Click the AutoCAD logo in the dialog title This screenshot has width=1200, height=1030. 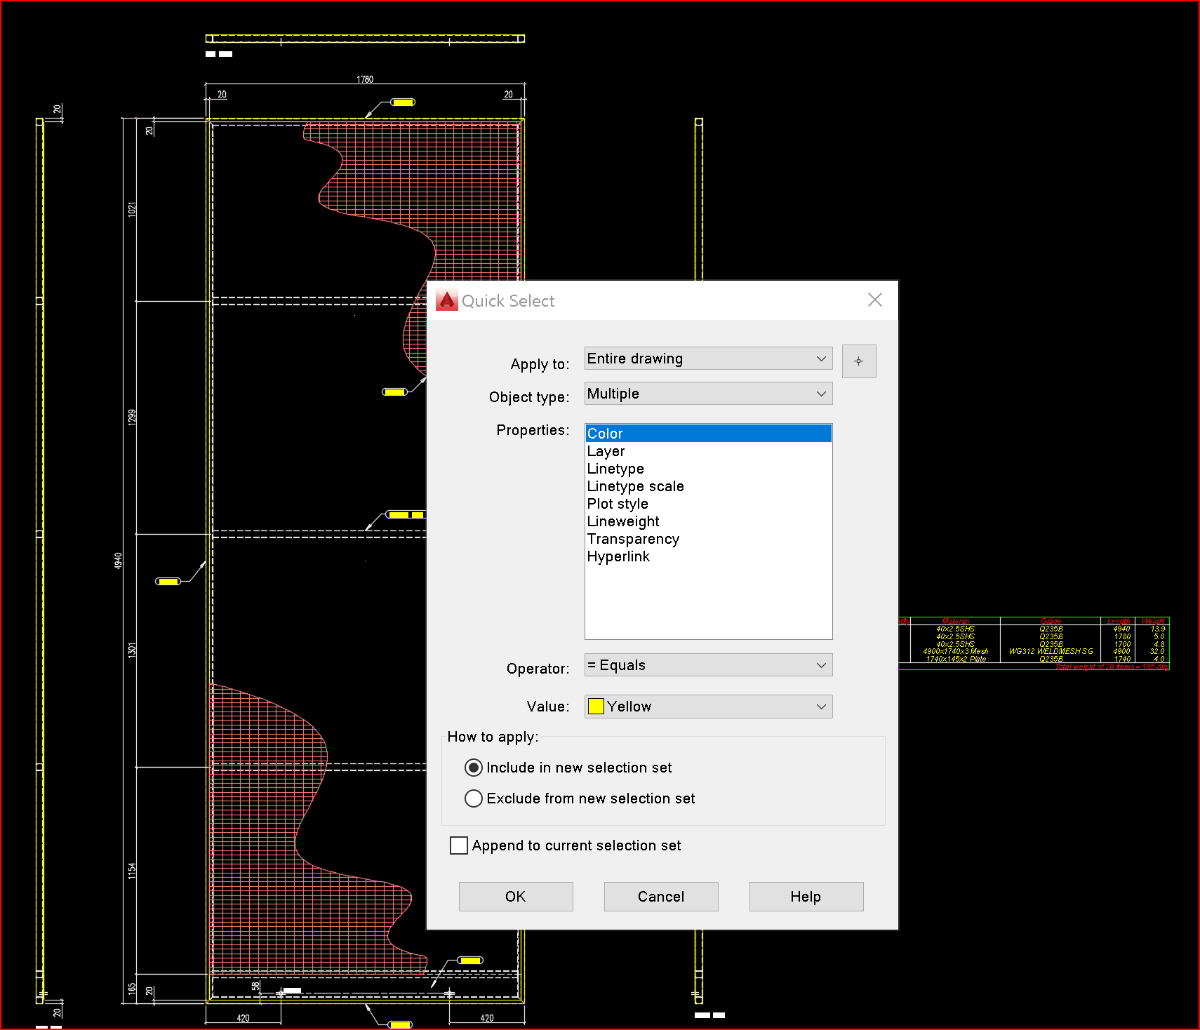coord(446,301)
